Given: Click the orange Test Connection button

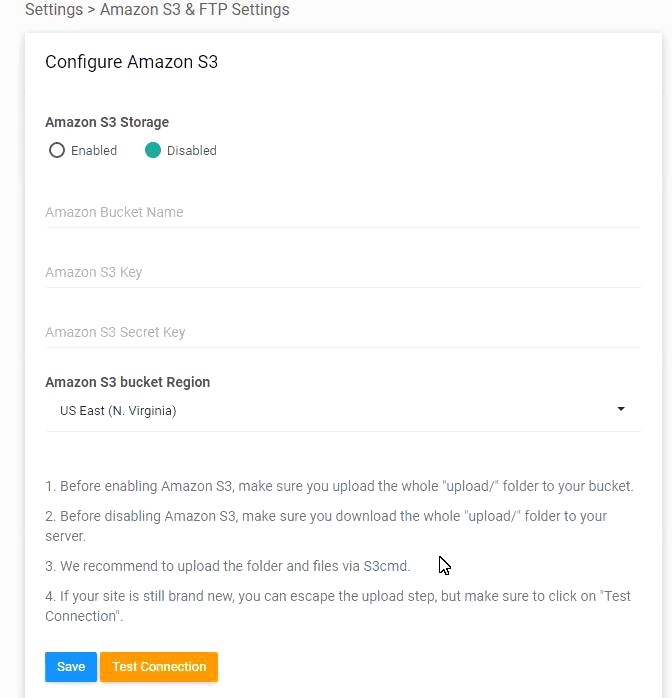Looking at the screenshot, I should tap(159, 667).
